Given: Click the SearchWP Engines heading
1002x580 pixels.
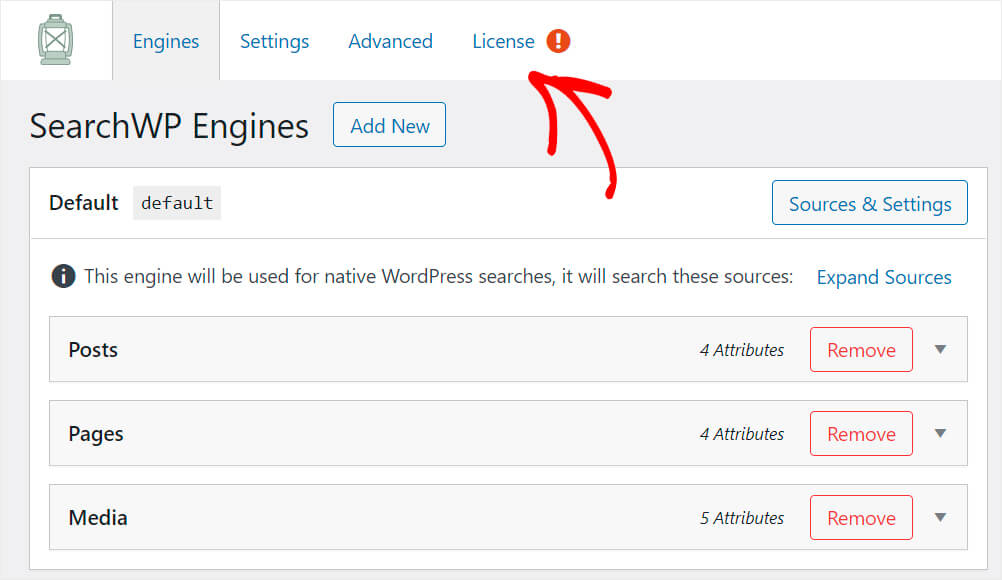Looking at the screenshot, I should pyautogui.click(x=169, y=126).
